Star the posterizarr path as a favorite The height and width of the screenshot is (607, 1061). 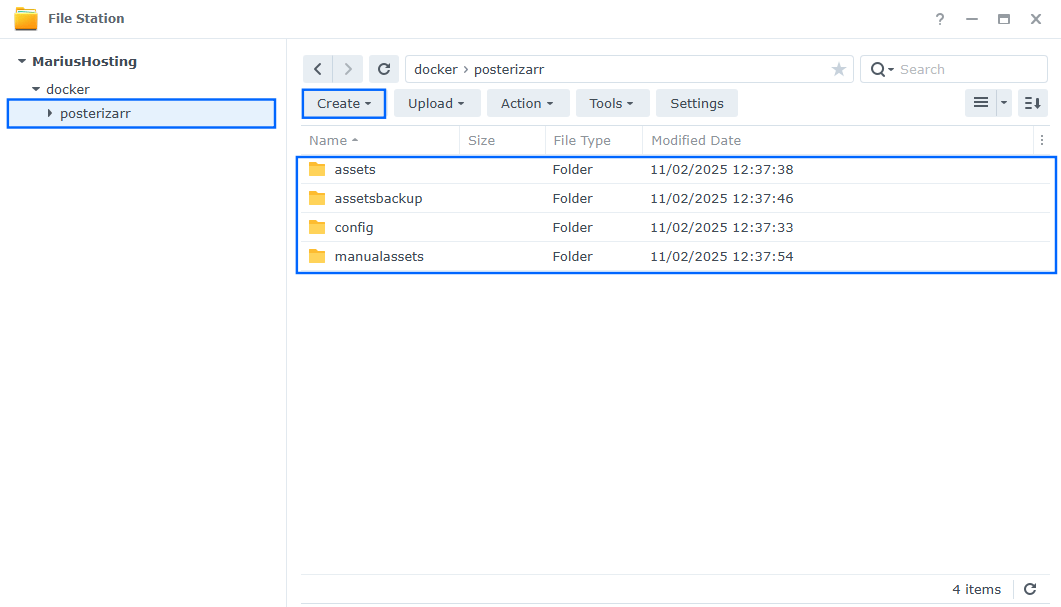tap(838, 68)
